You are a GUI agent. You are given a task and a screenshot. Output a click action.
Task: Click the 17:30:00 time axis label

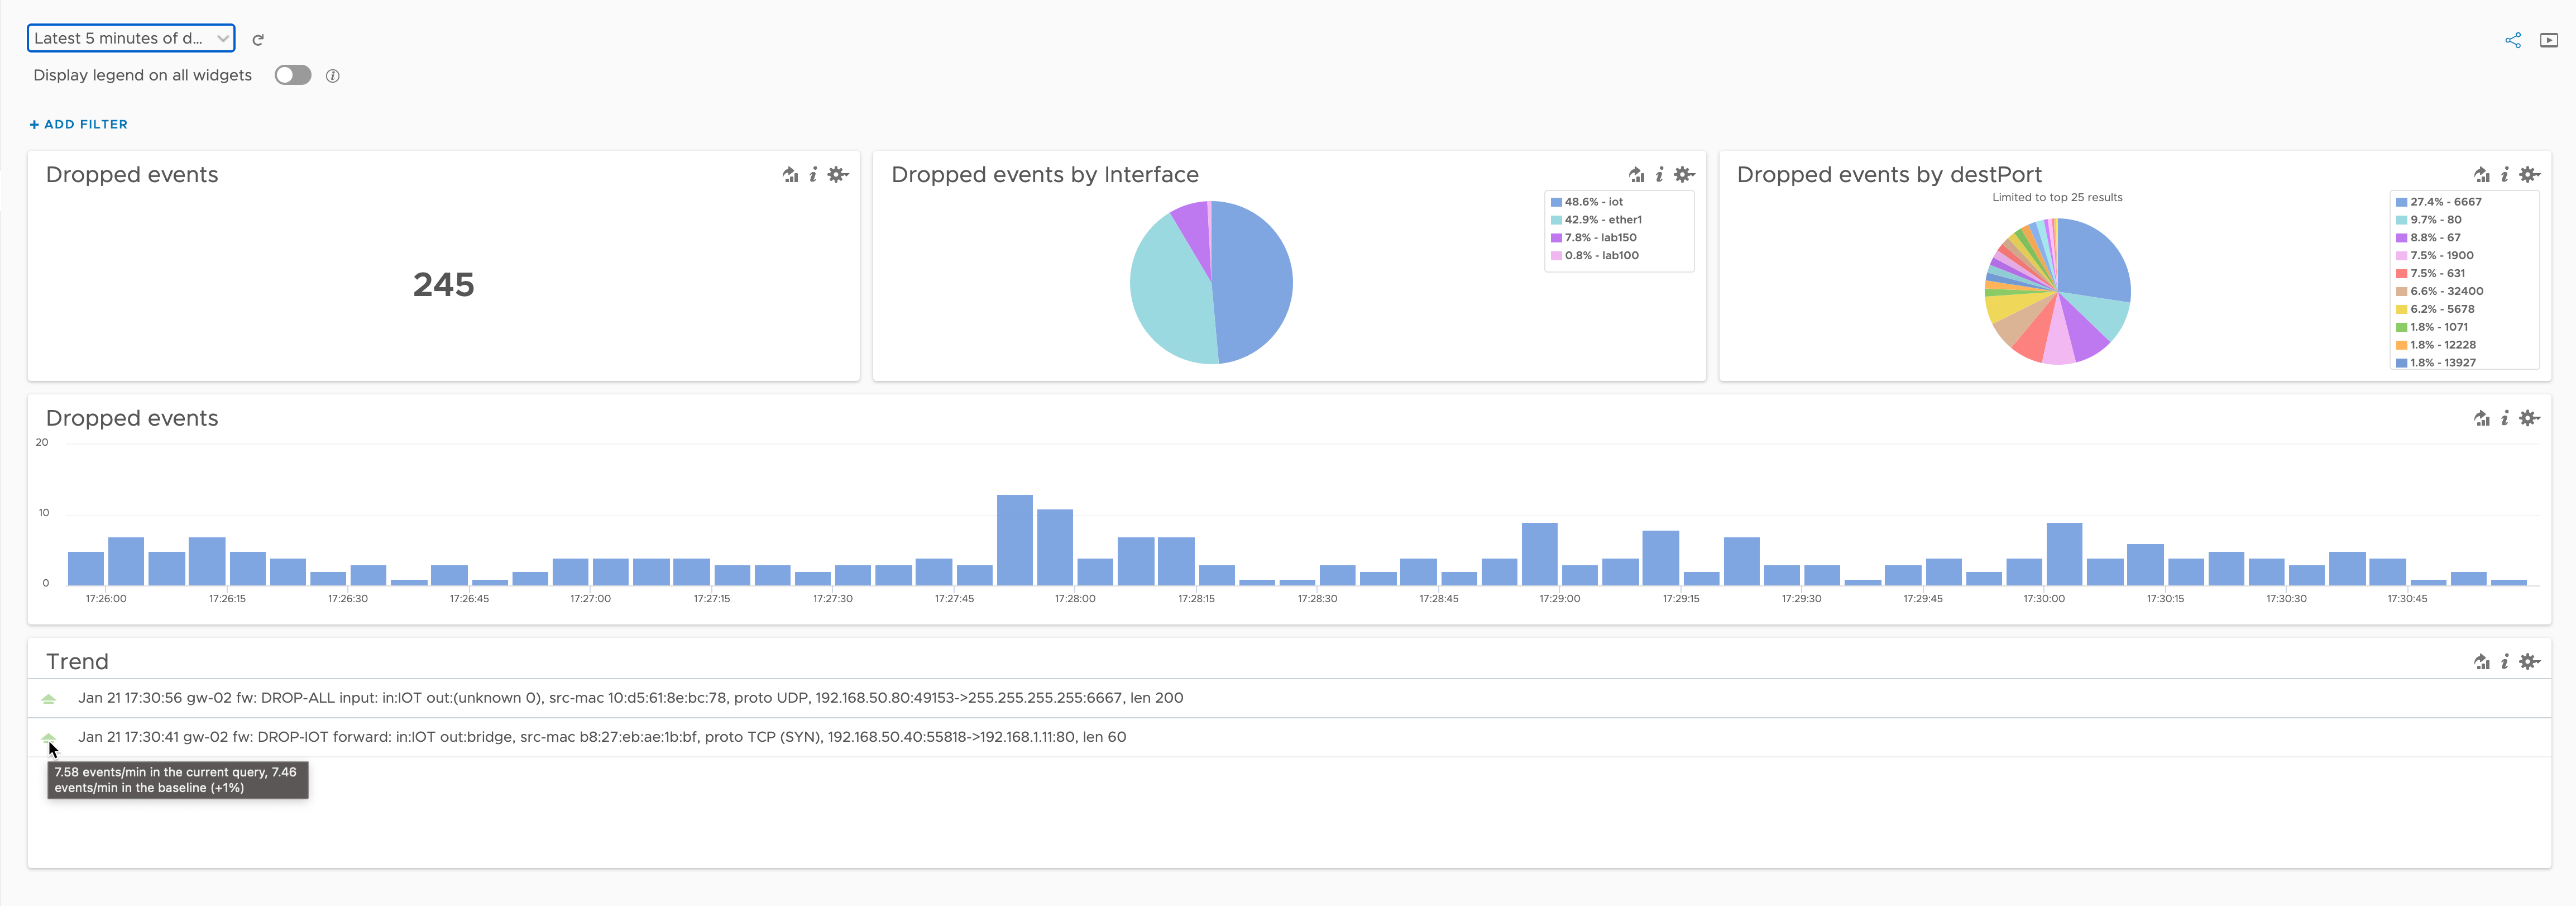[2044, 599]
